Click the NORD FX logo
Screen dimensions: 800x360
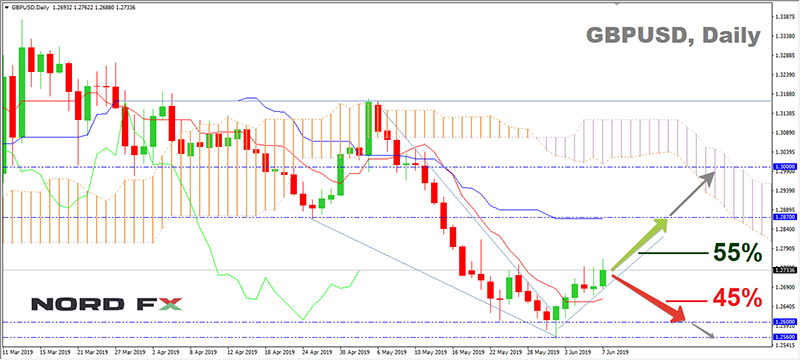tap(107, 304)
